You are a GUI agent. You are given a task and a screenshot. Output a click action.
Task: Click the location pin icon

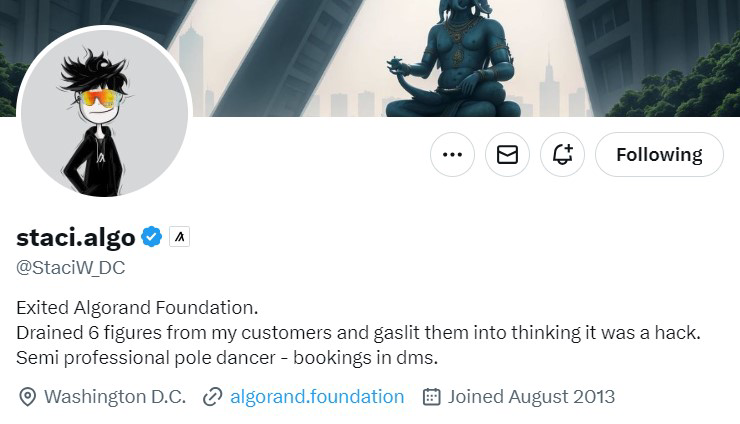27,397
